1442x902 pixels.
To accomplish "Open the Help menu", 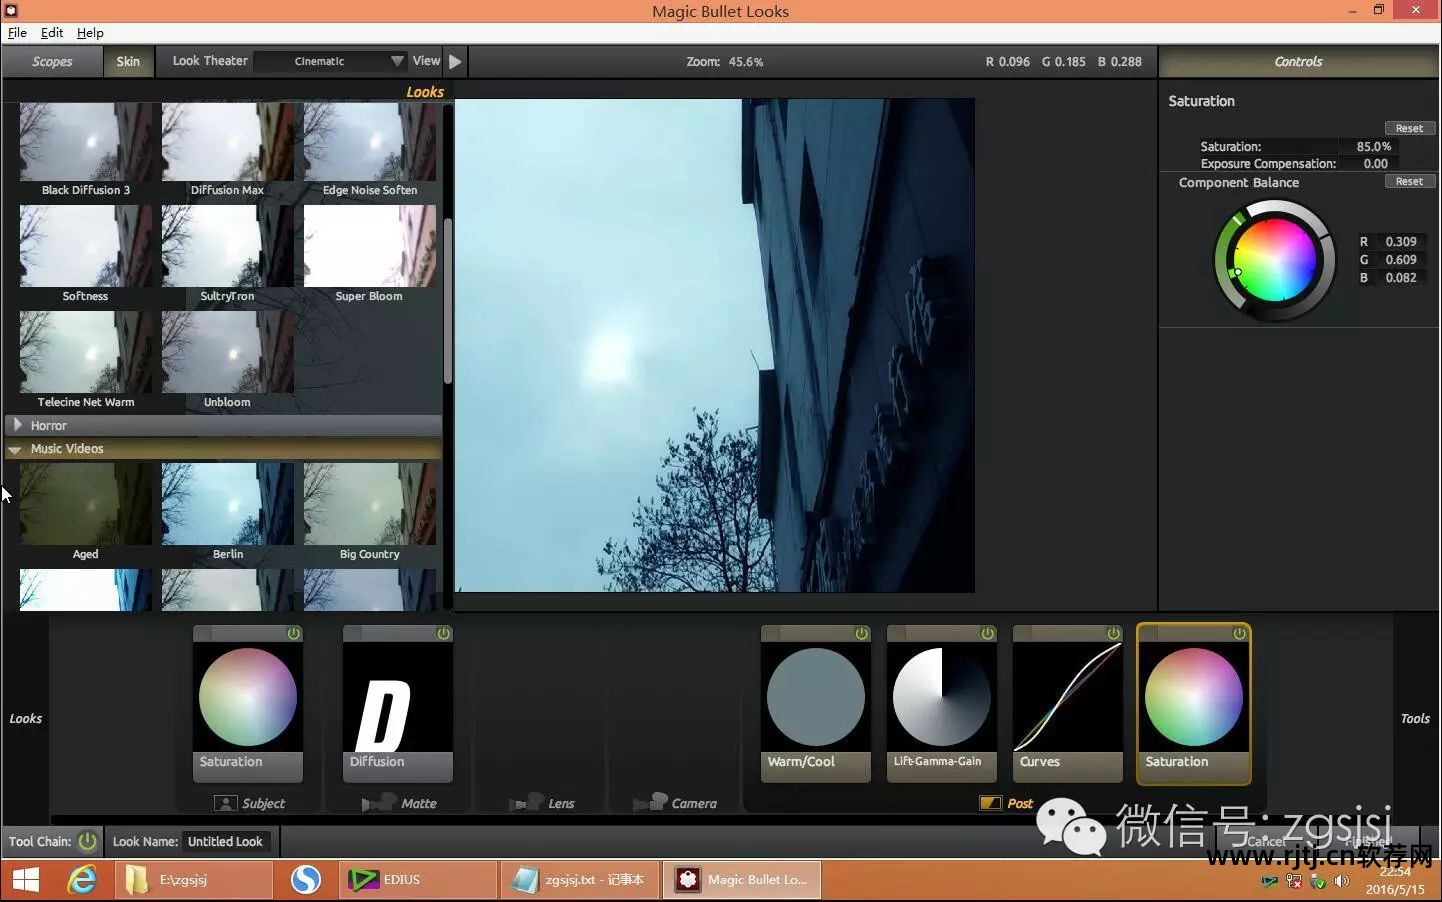I will coord(90,32).
